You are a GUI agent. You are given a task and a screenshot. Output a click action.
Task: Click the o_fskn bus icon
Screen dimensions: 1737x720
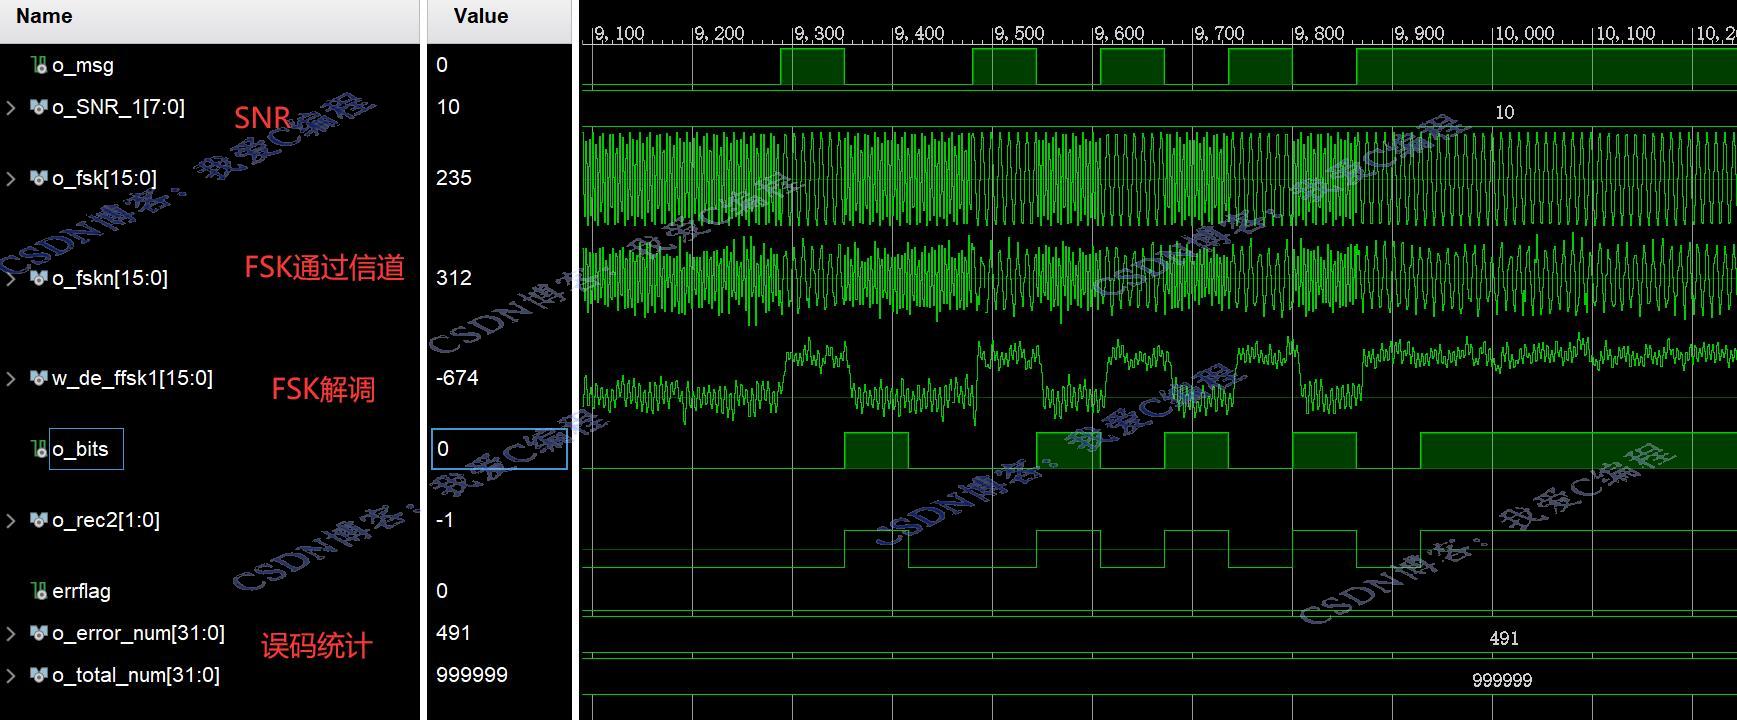click(39, 278)
